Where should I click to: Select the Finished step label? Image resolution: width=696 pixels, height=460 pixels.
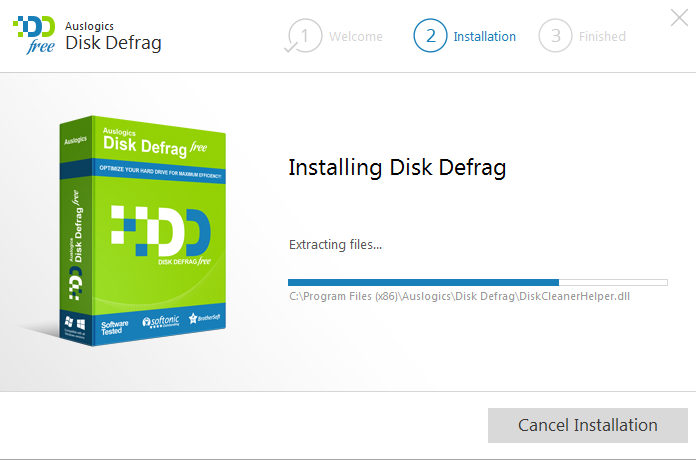(x=602, y=37)
